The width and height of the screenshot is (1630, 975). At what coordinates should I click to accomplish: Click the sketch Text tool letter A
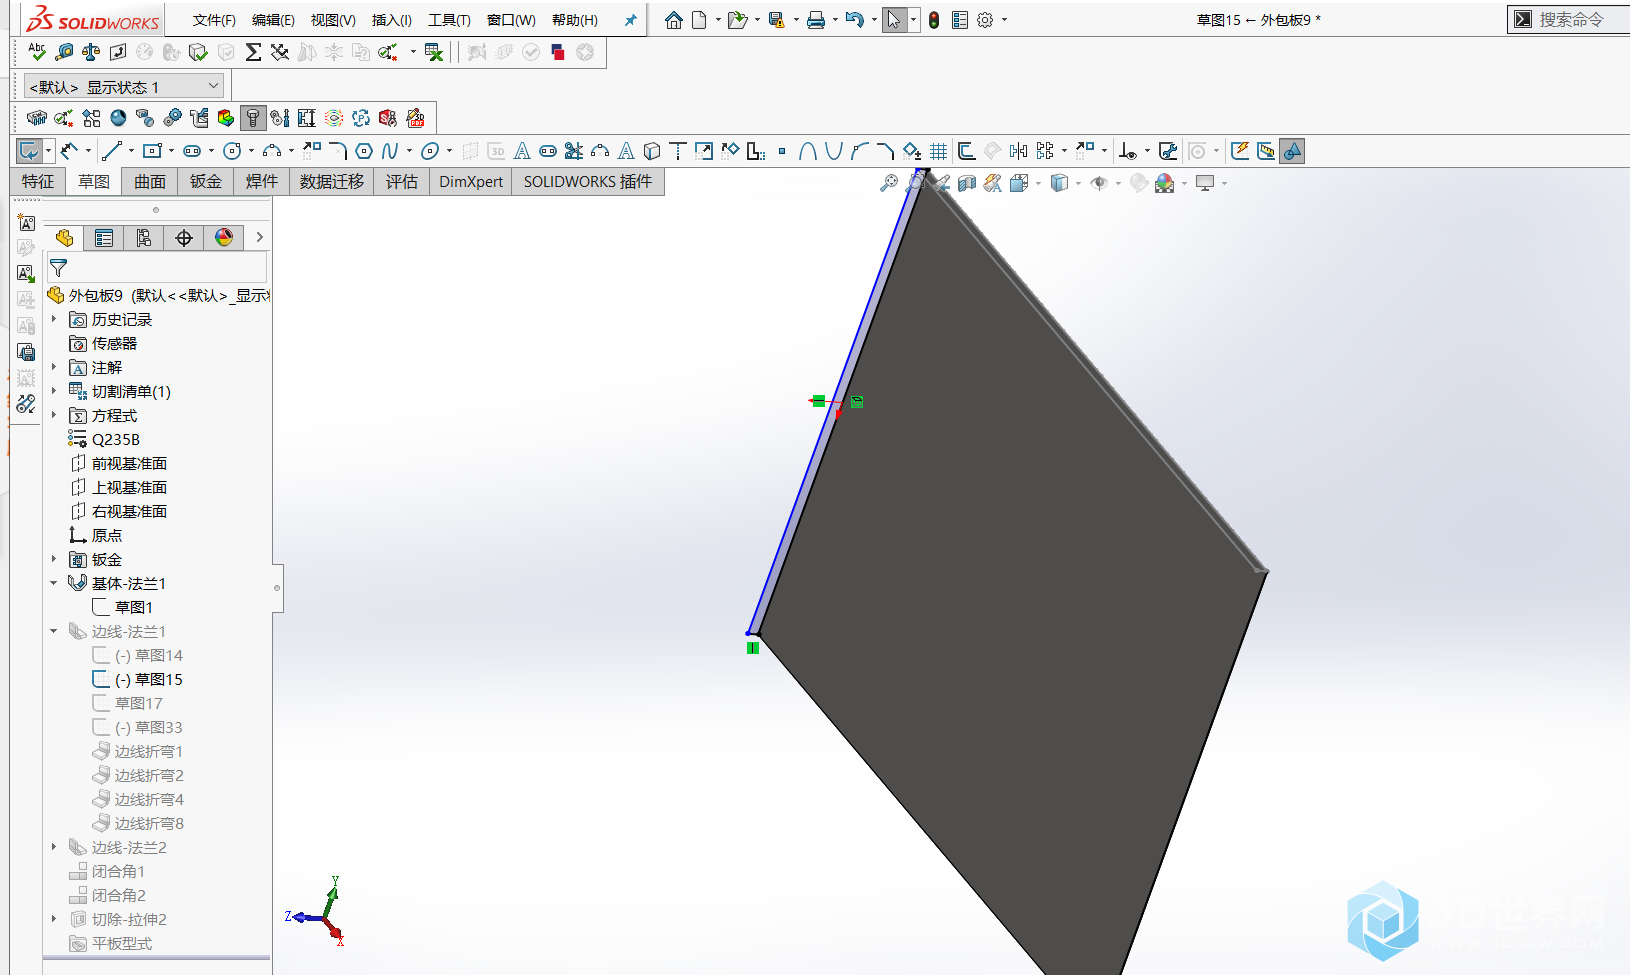pos(522,151)
